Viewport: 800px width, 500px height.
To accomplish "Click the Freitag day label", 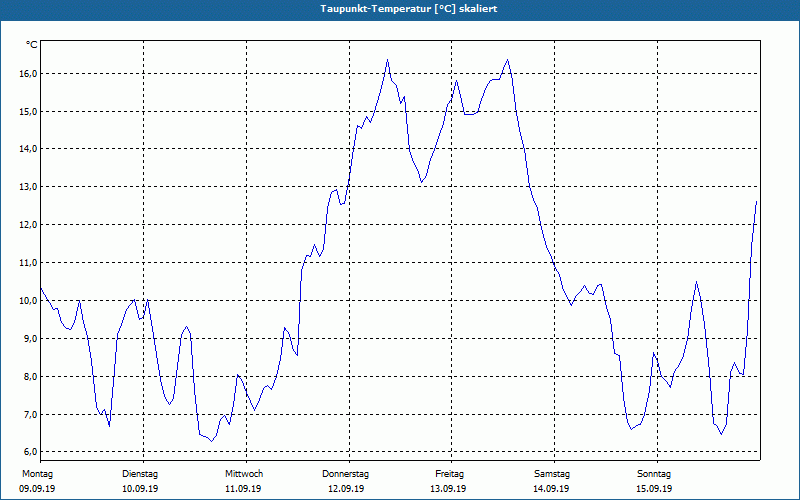I will click(449, 474).
